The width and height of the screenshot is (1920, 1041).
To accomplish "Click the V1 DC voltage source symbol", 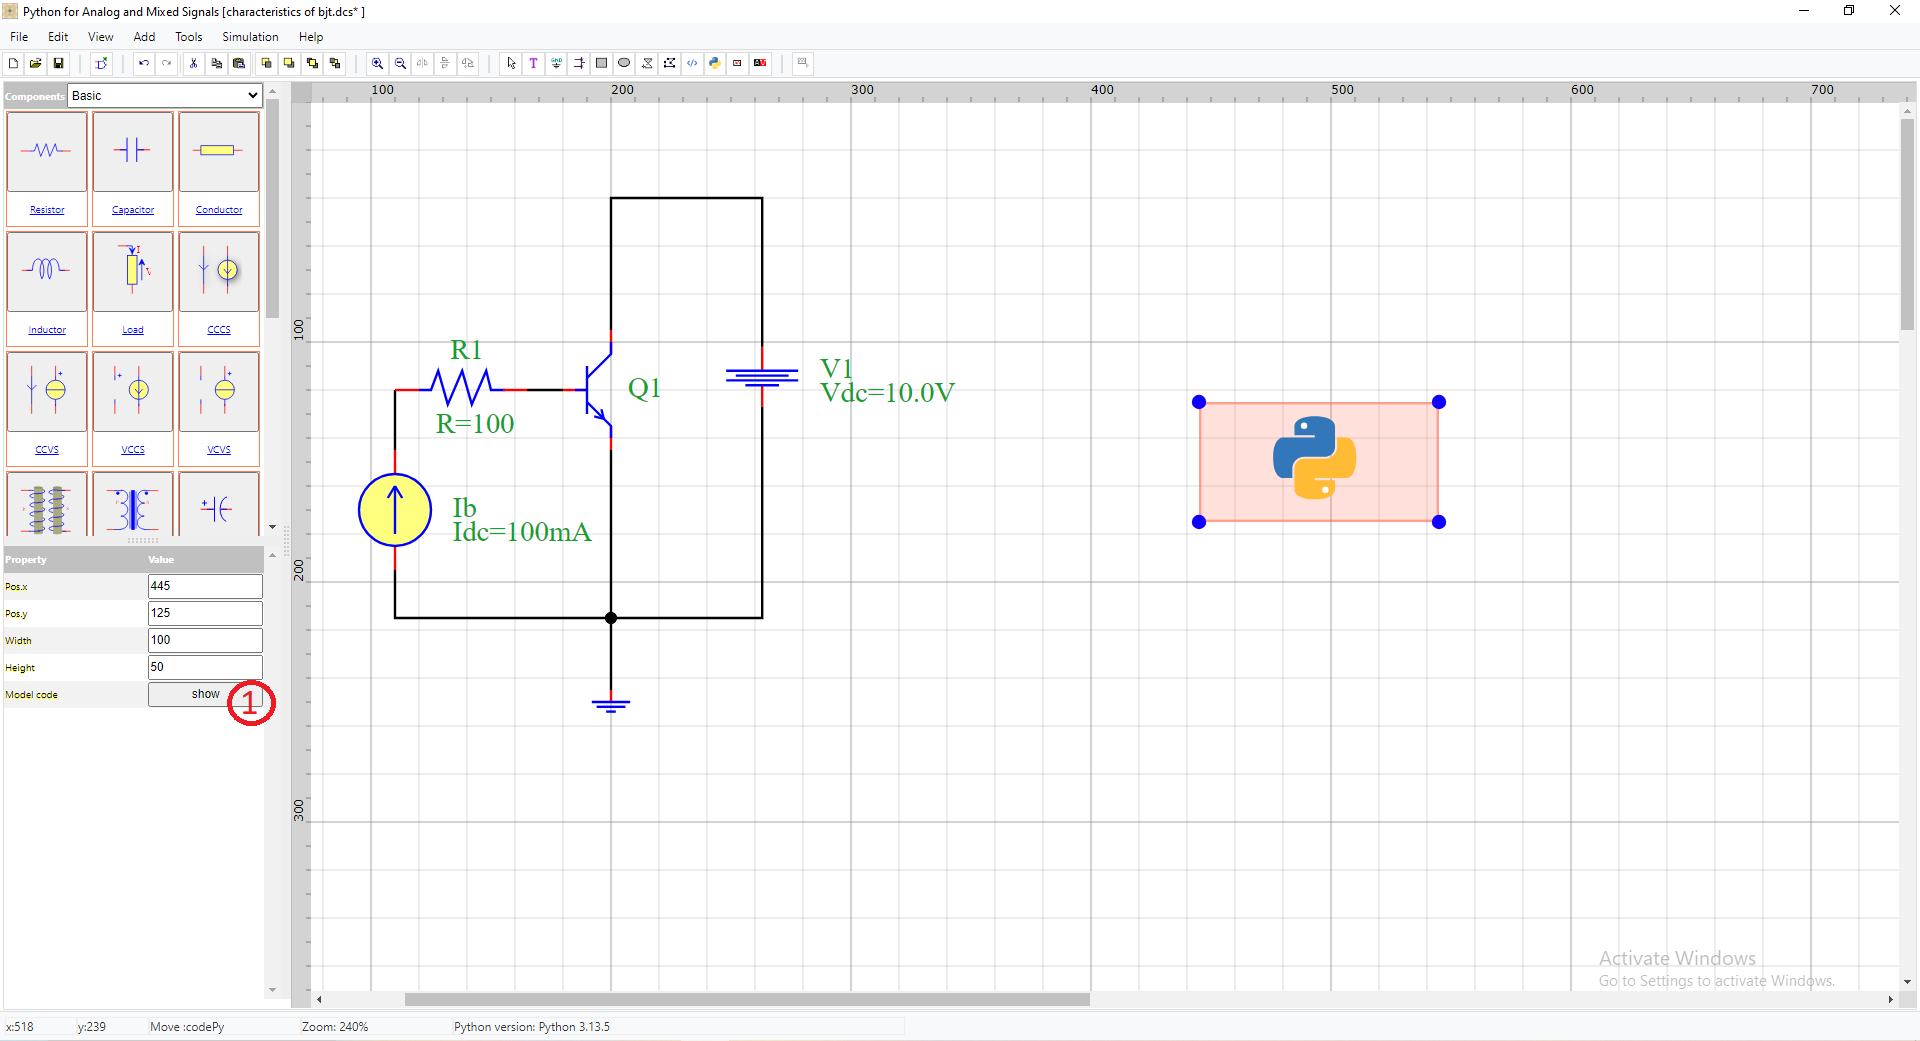I will (x=762, y=376).
